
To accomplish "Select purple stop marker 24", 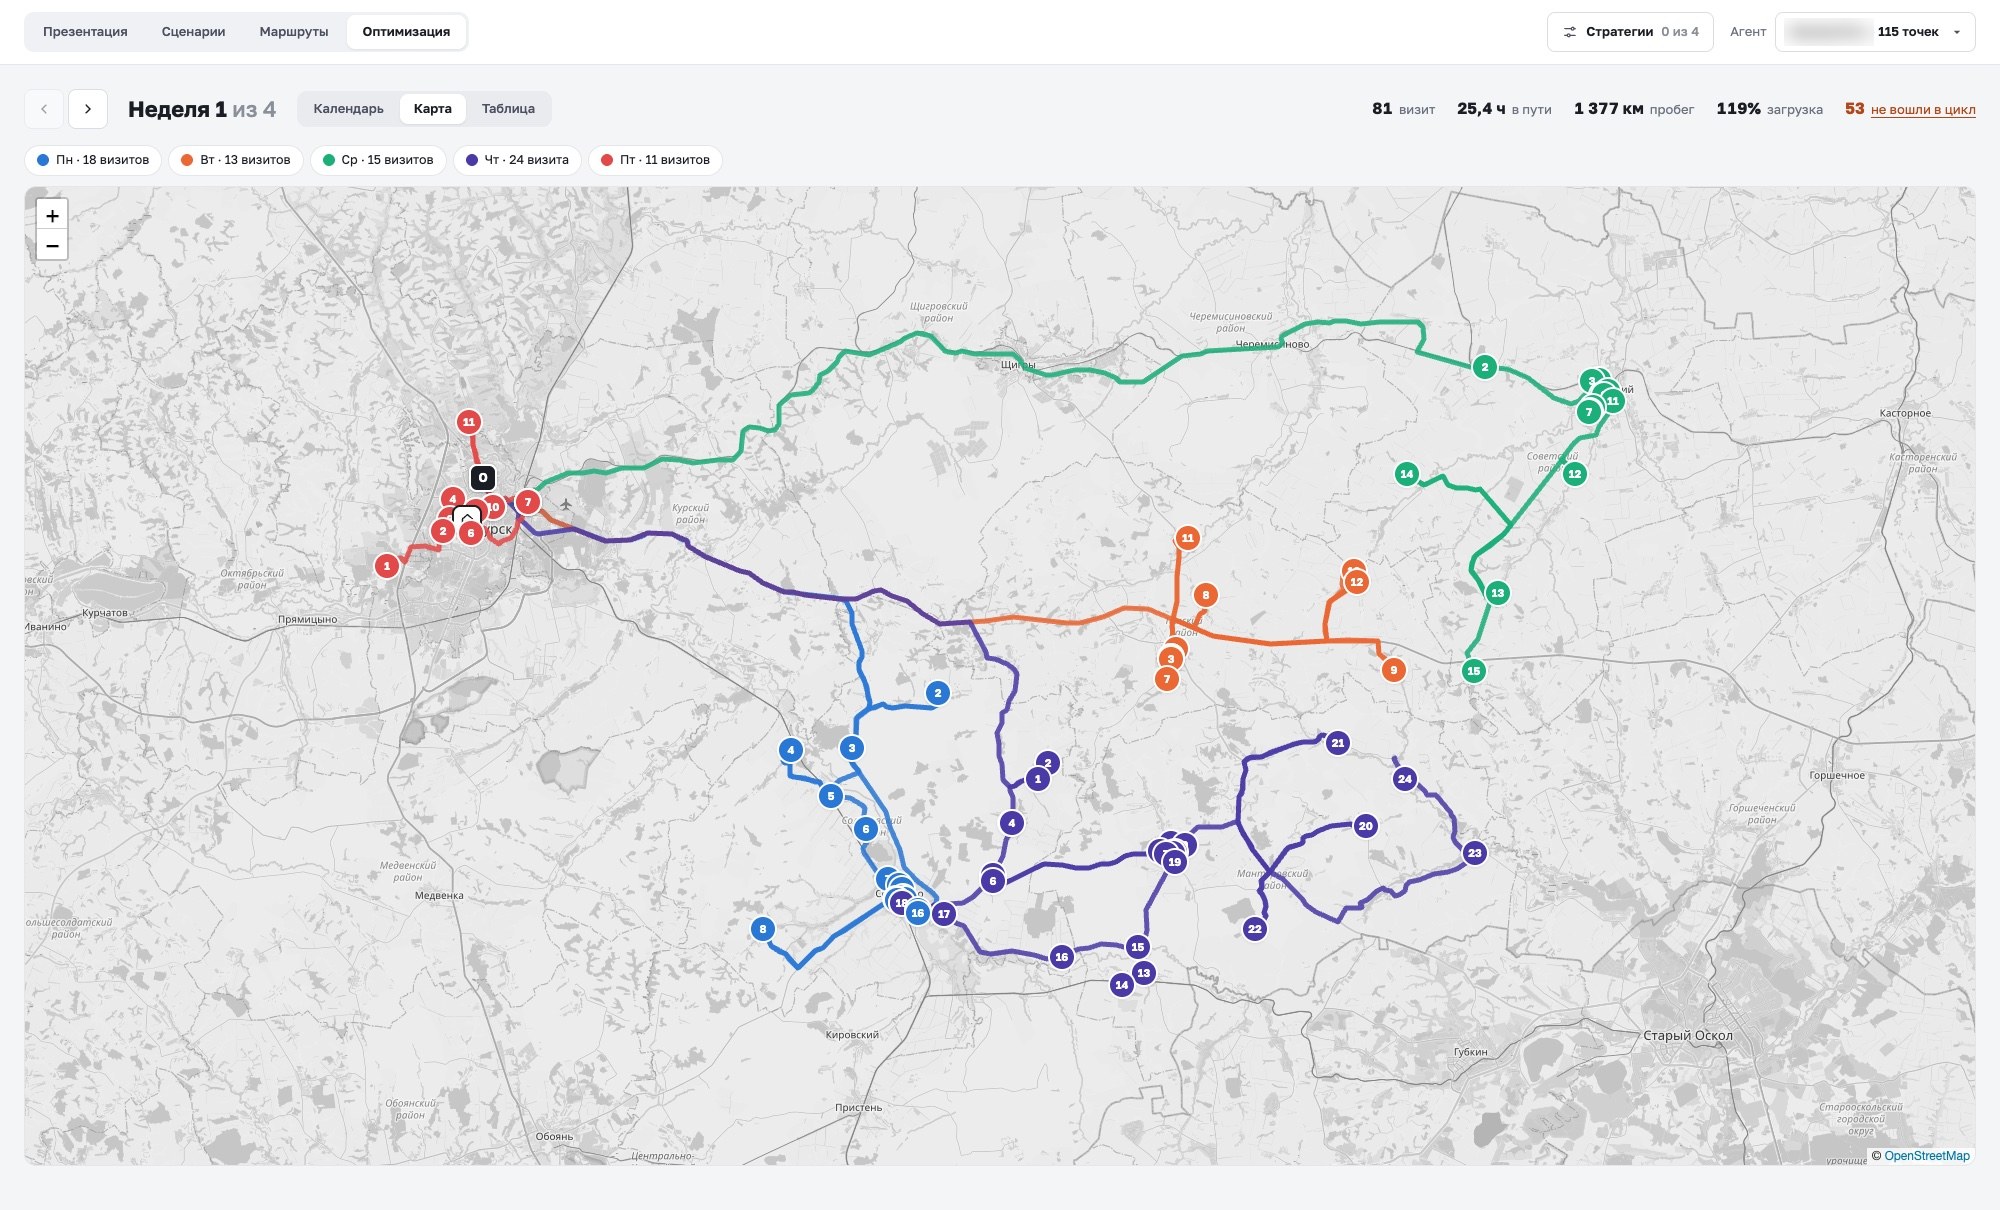I will [x=1405, y=779].
